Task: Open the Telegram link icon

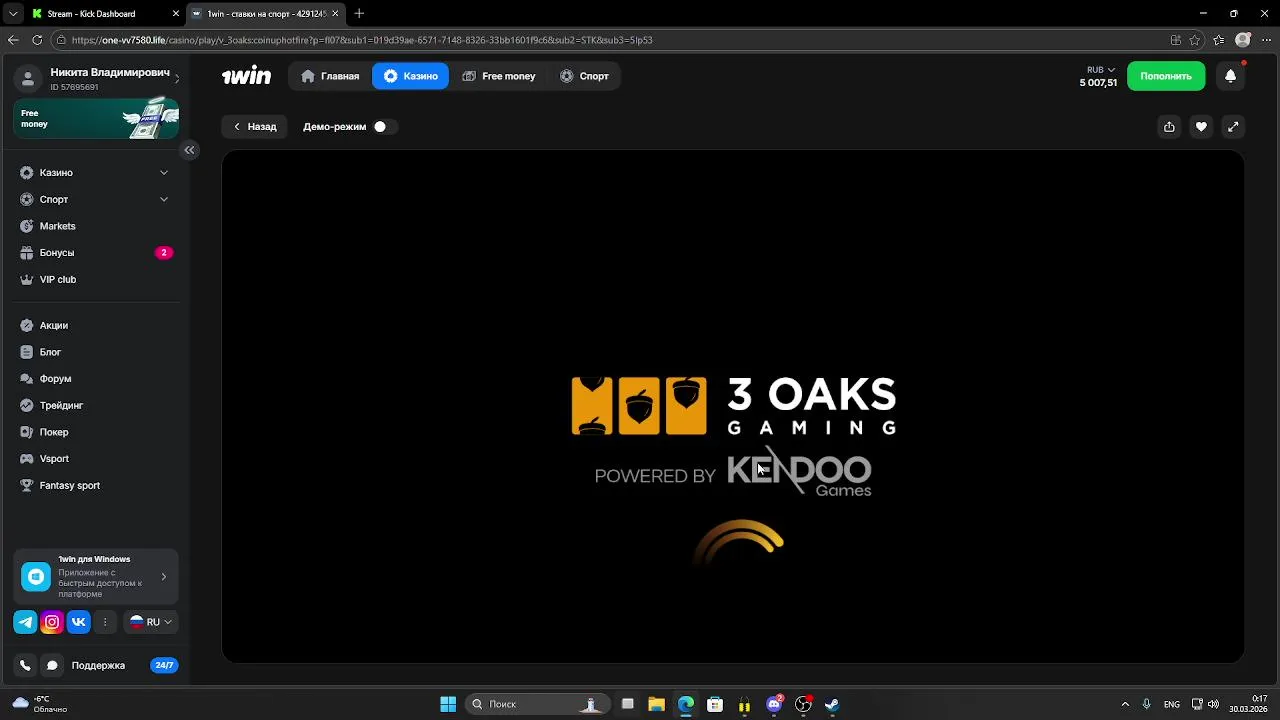Action: [25, 622]
